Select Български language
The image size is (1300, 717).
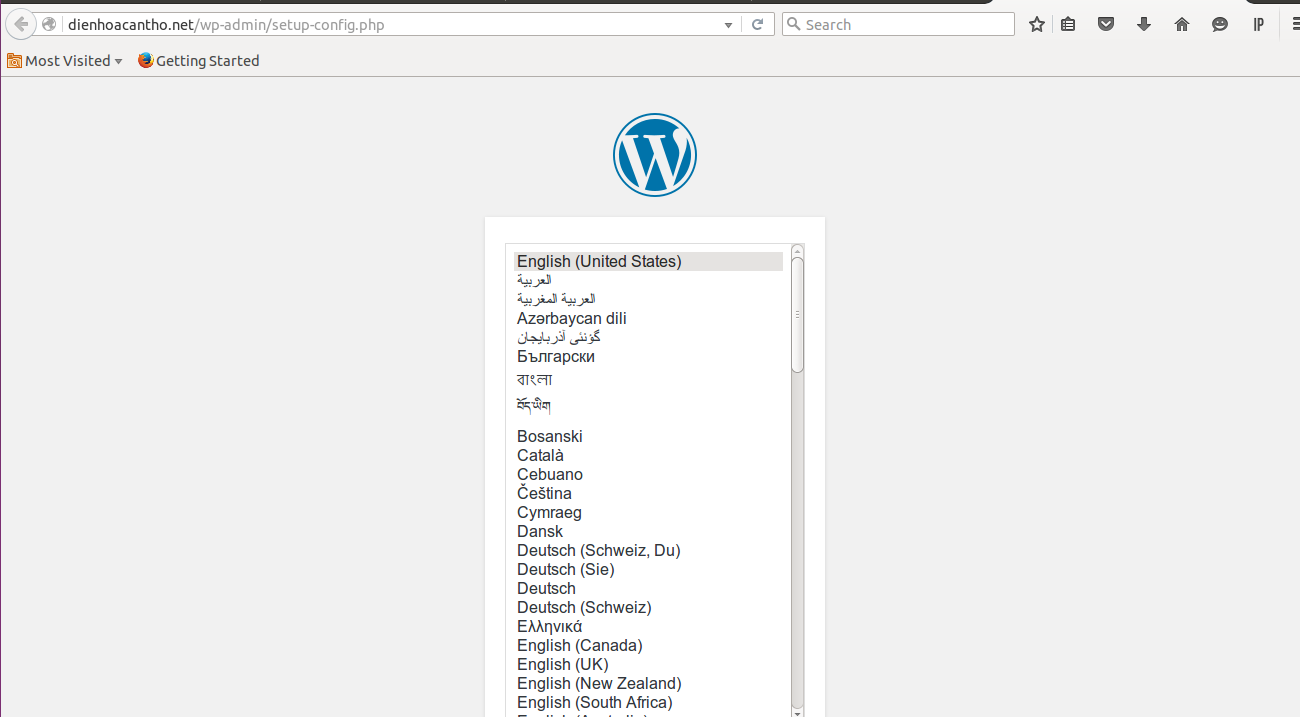[648, 357]
